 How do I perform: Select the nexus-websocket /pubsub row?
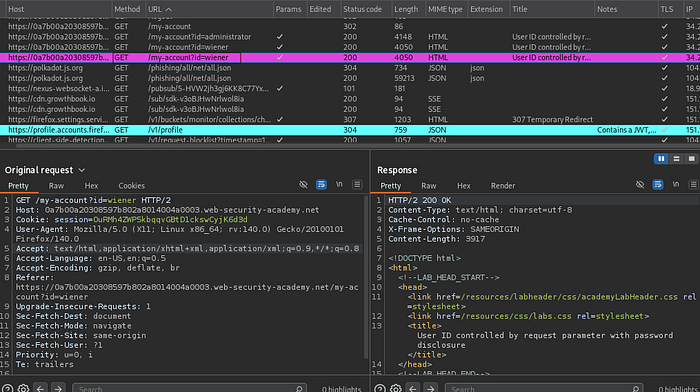(350, 88)
